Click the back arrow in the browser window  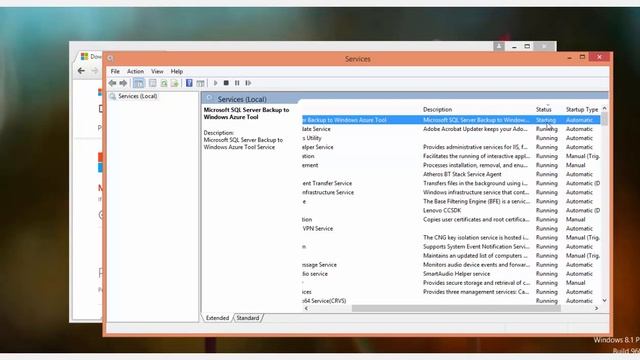(x=81, y=71)
